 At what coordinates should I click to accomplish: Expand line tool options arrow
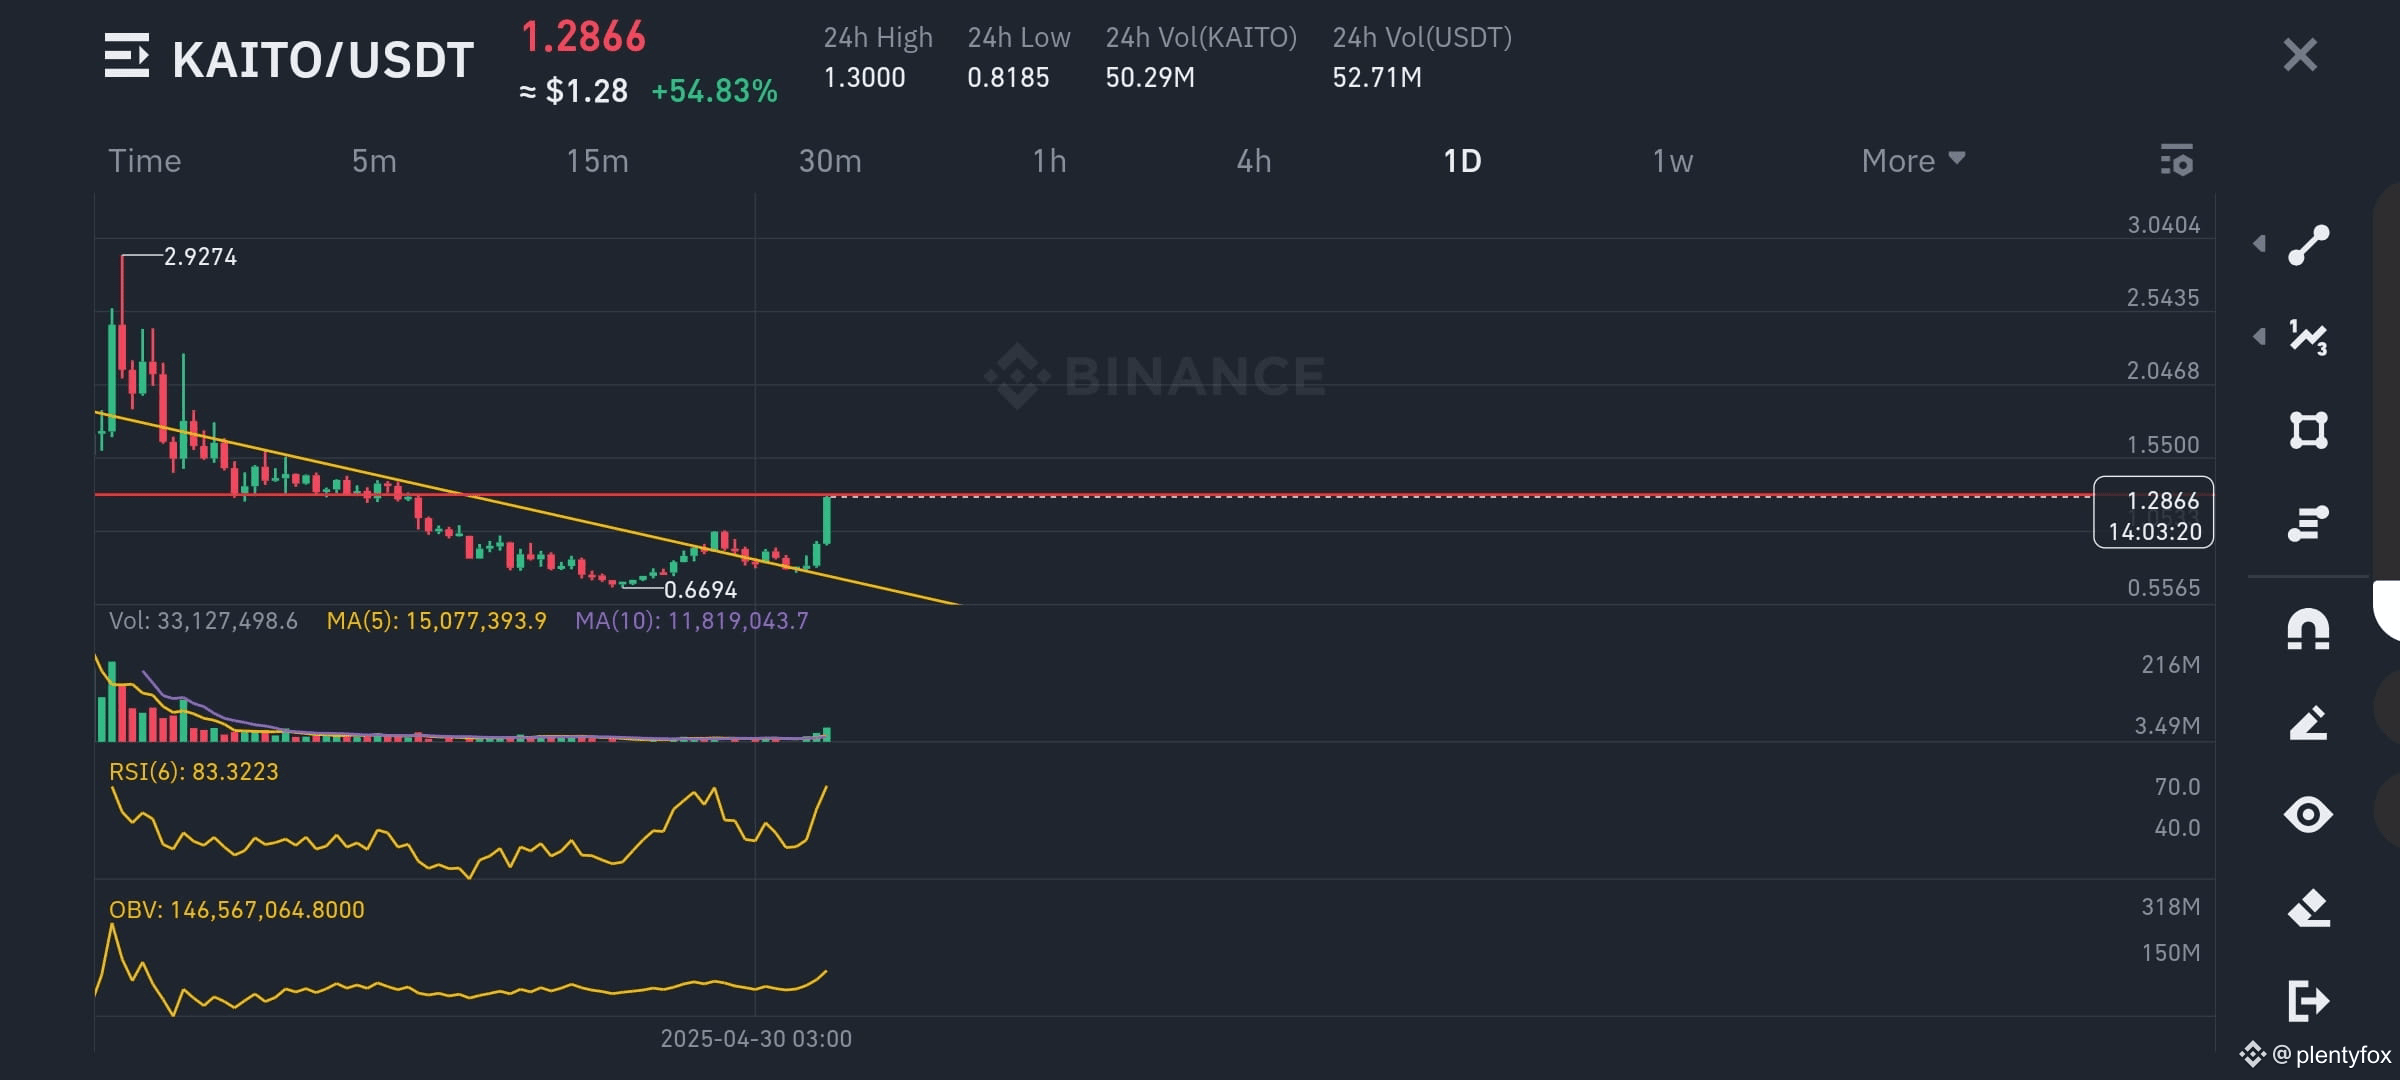pyautogui.click(x=2259, y=244)
